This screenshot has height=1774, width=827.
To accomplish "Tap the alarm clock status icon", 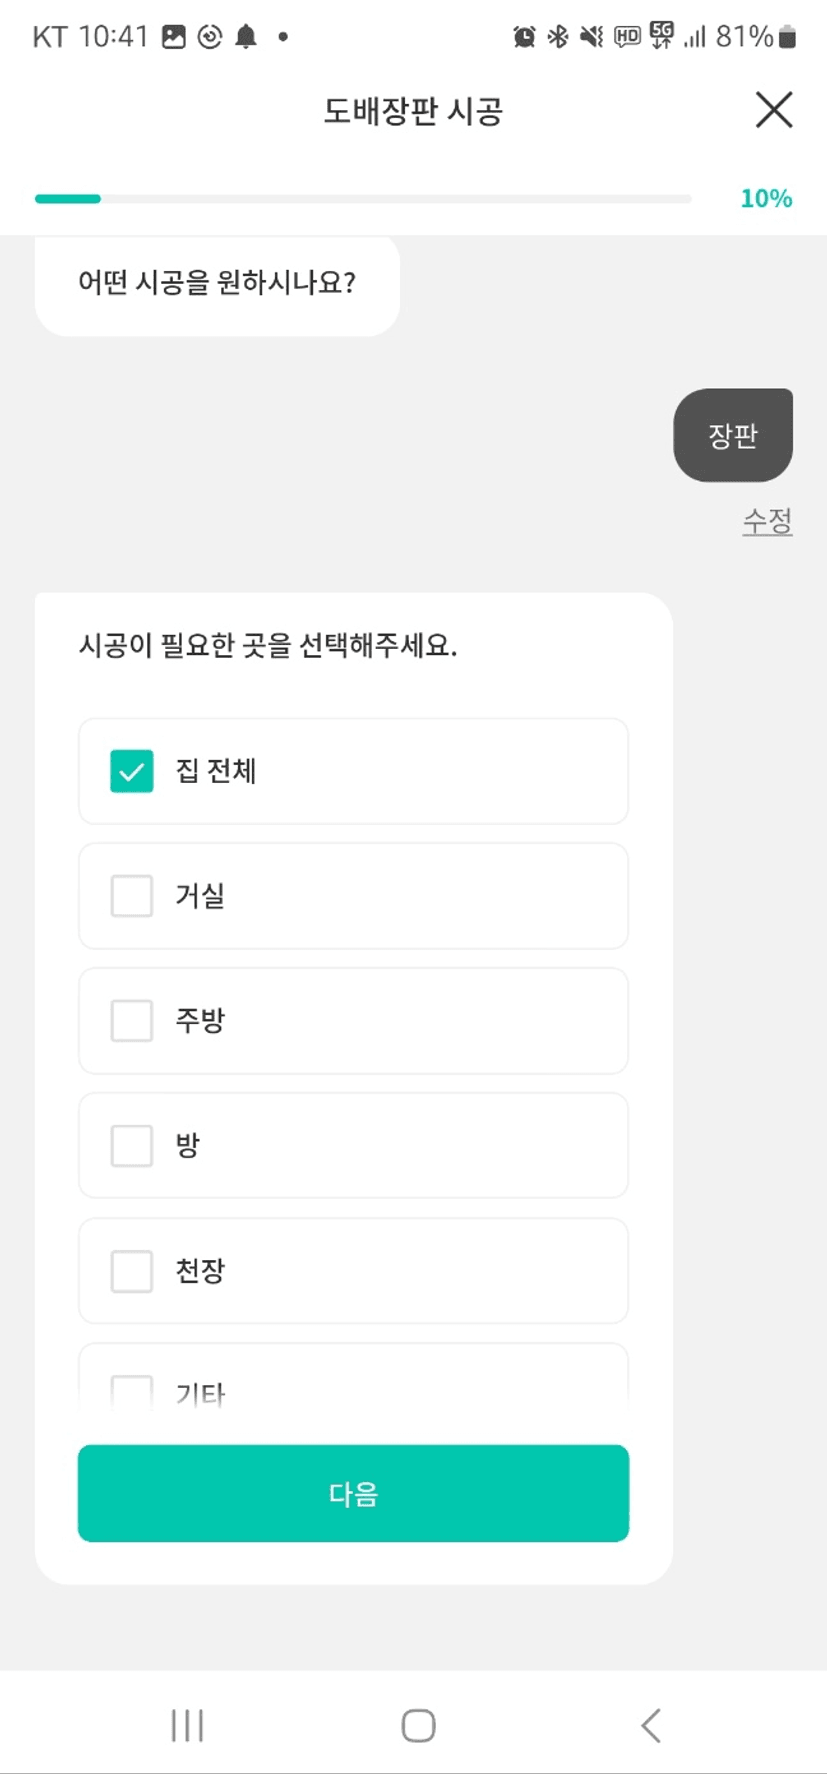I will 524,37.
